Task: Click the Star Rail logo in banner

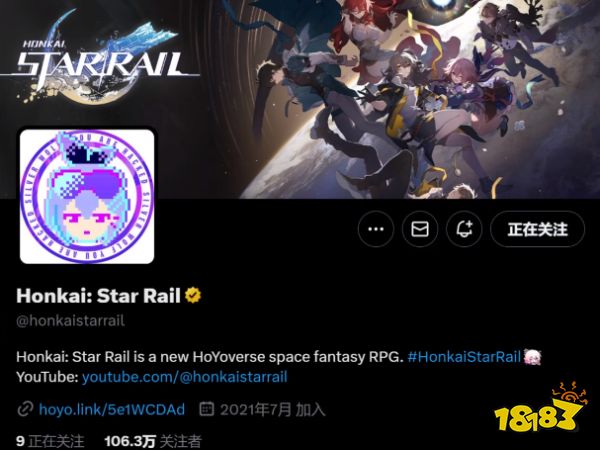Action: 99,57
